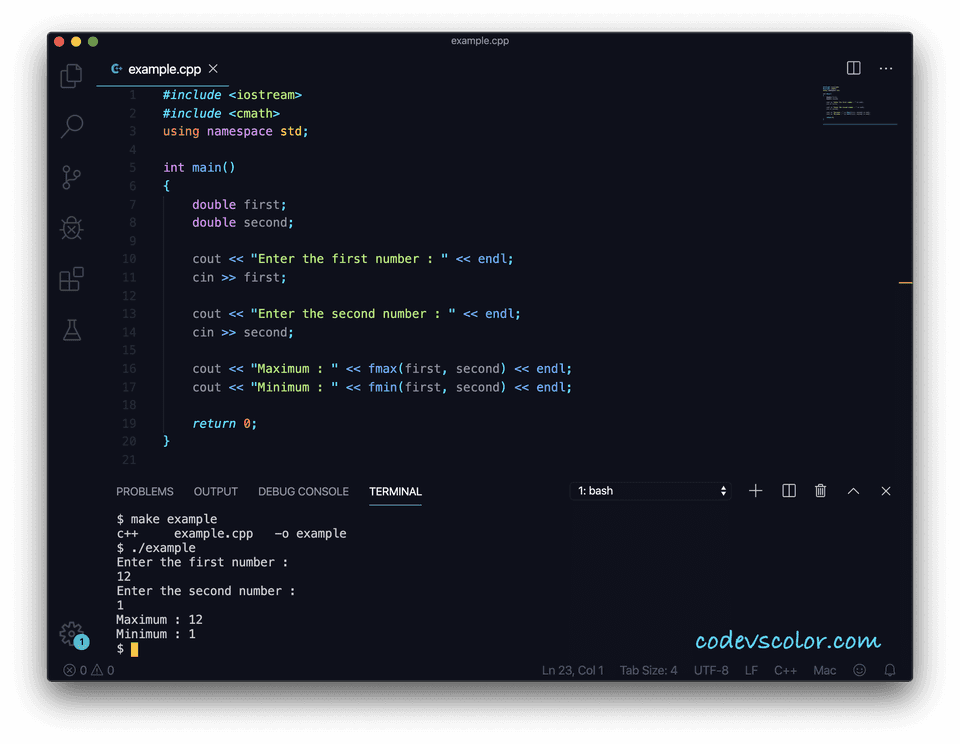960x744 pixels.
Task: Open the editor more actions ellipsis menu
Action: [886, 68]
